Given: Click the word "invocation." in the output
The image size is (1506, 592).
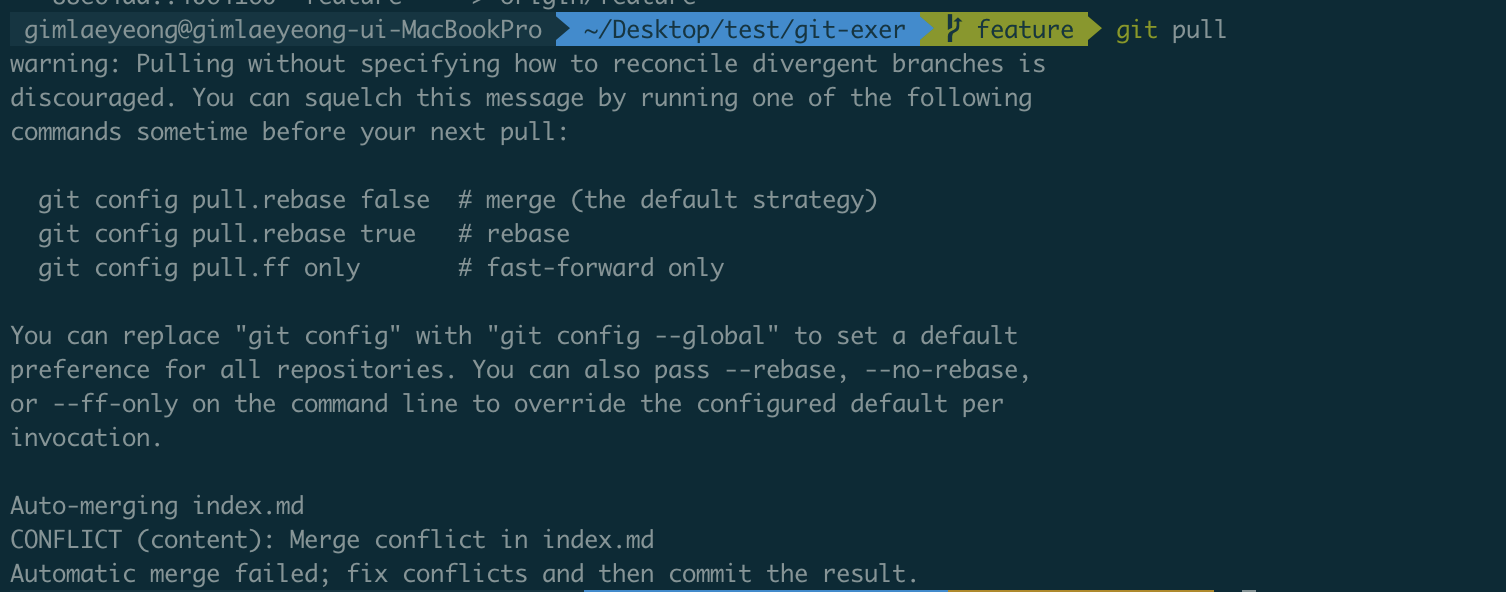Looking at the screenshot, I should coord(86,438).
